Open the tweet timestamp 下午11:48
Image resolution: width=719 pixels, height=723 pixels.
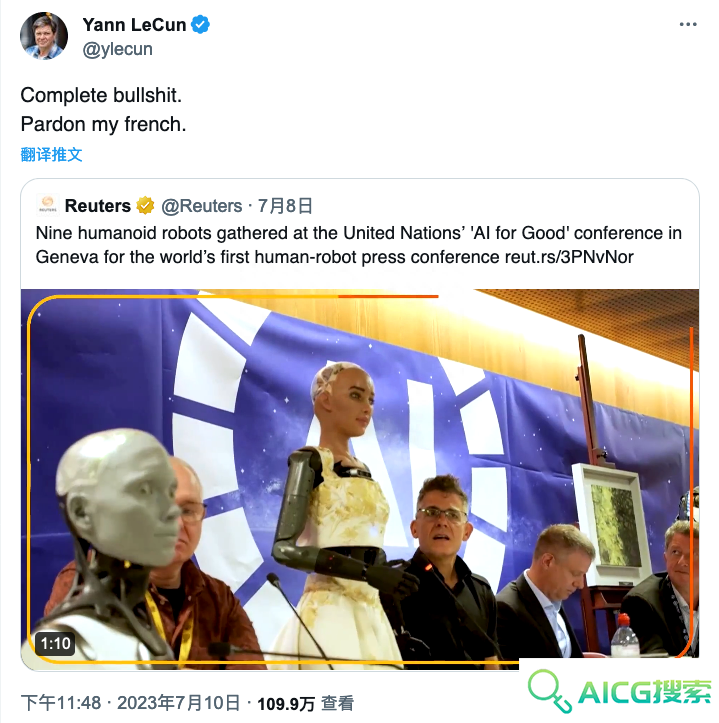(60, 703)
